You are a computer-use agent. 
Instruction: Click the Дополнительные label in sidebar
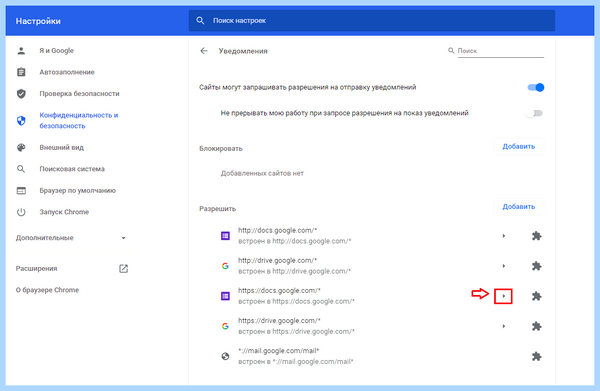point(44,238)
